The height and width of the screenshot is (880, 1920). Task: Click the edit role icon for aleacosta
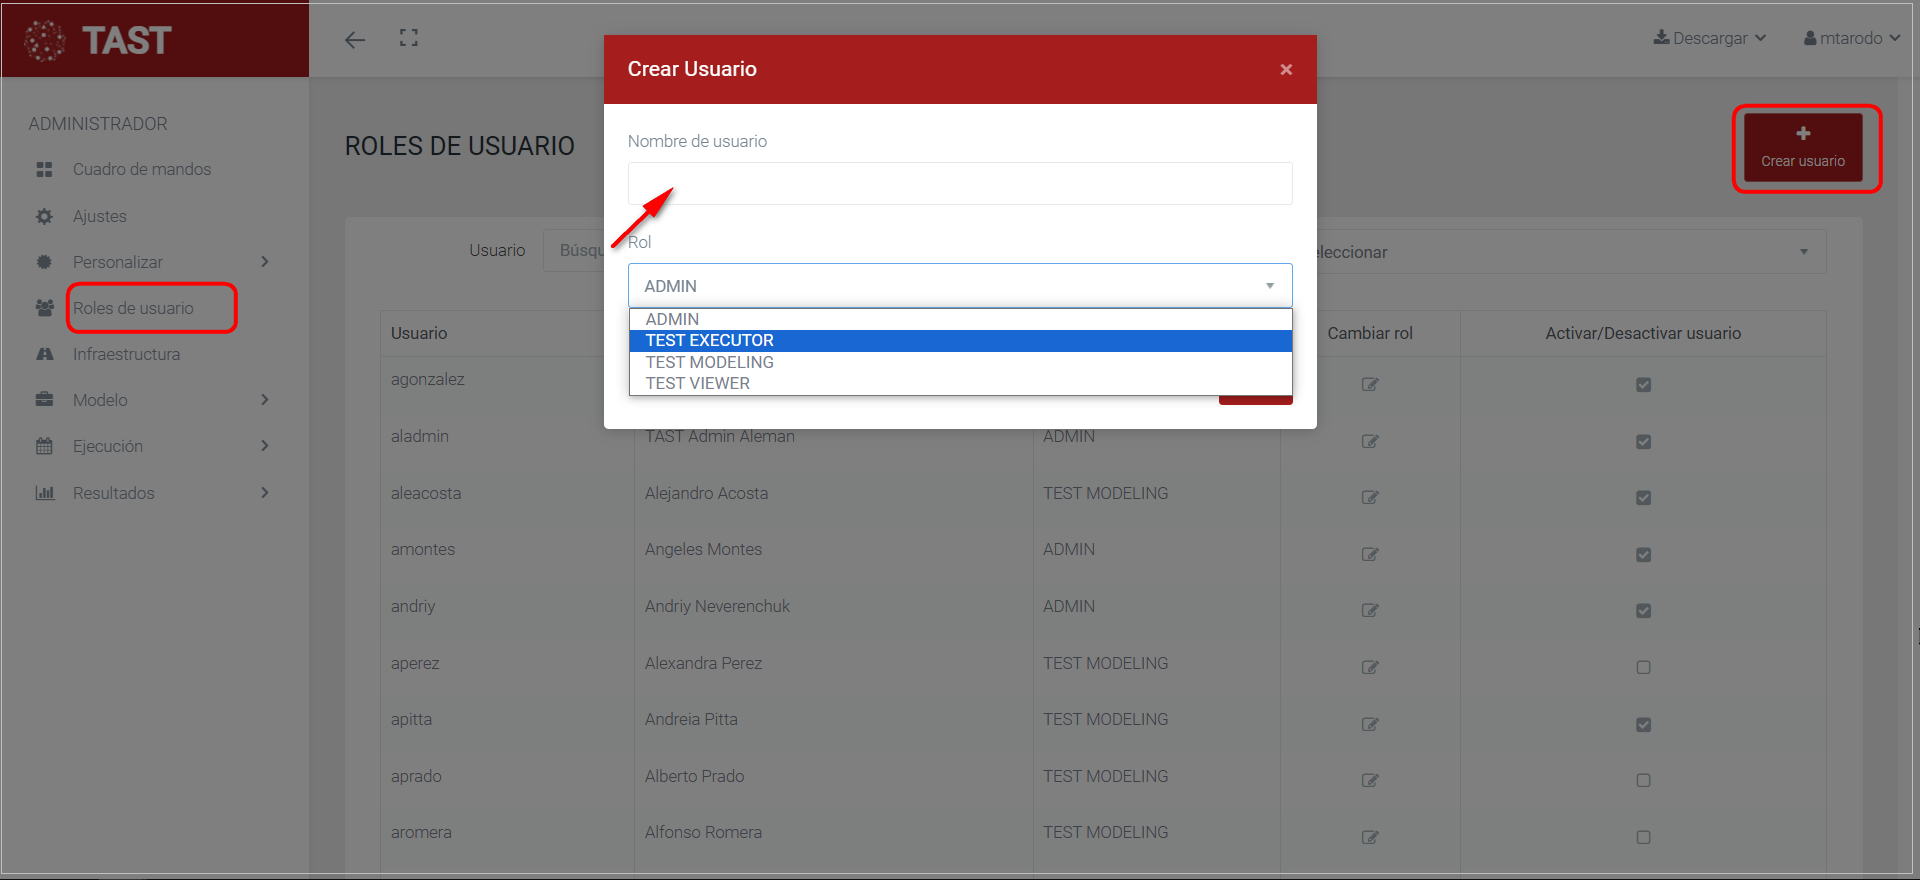click(1370, 497)
